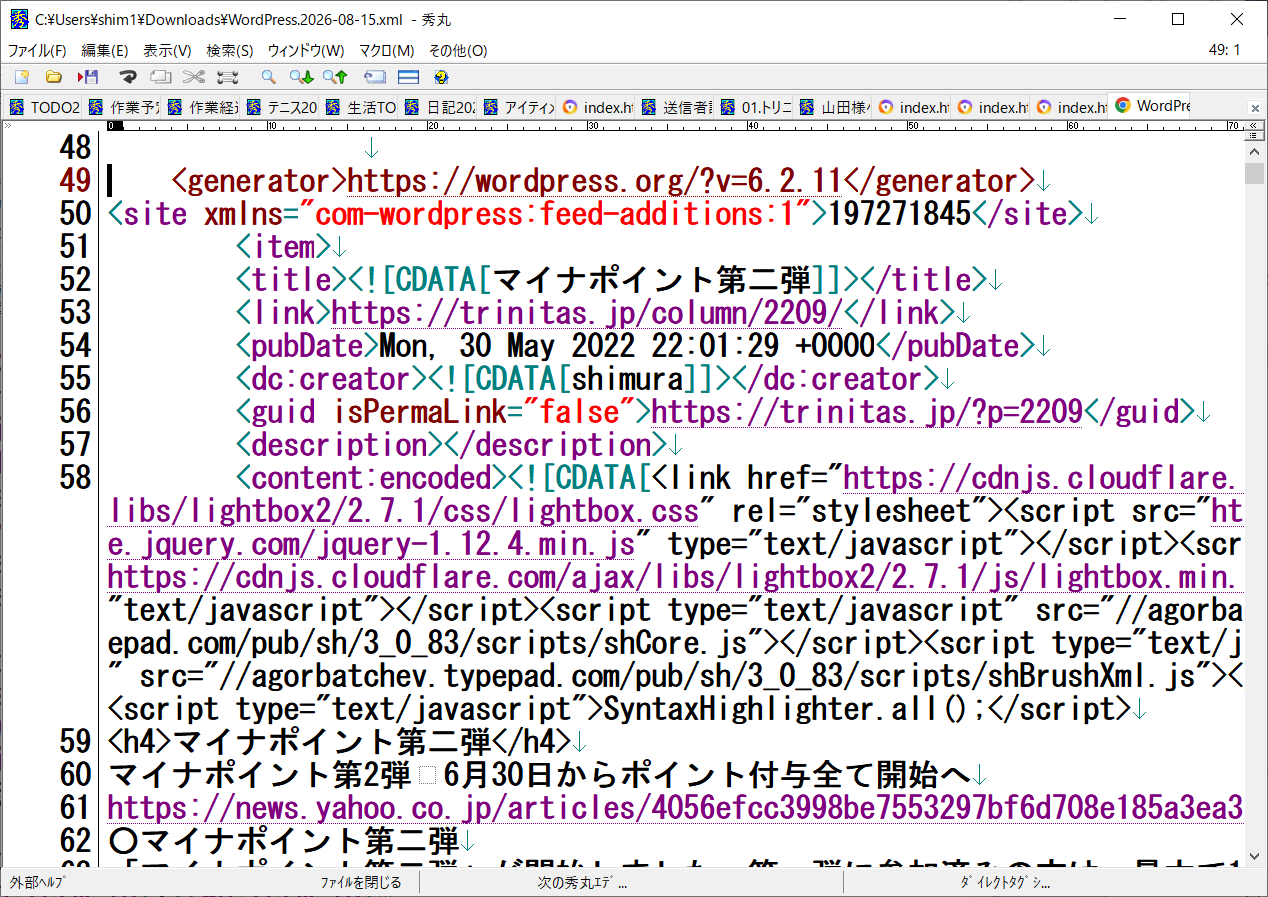Cut selection using scissors icon
This screenshot has width=1268, height=897.
pyautogui.click(x=194, y=76)
